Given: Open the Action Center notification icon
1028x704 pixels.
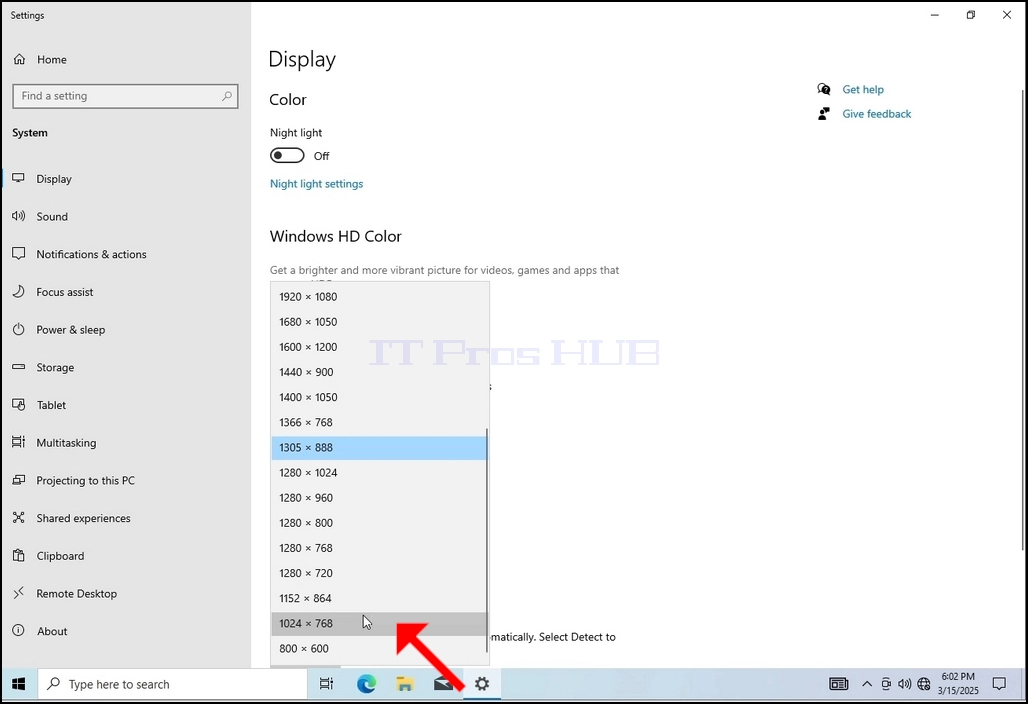Looking at the screenshot, I should click(x=999, y=684).
